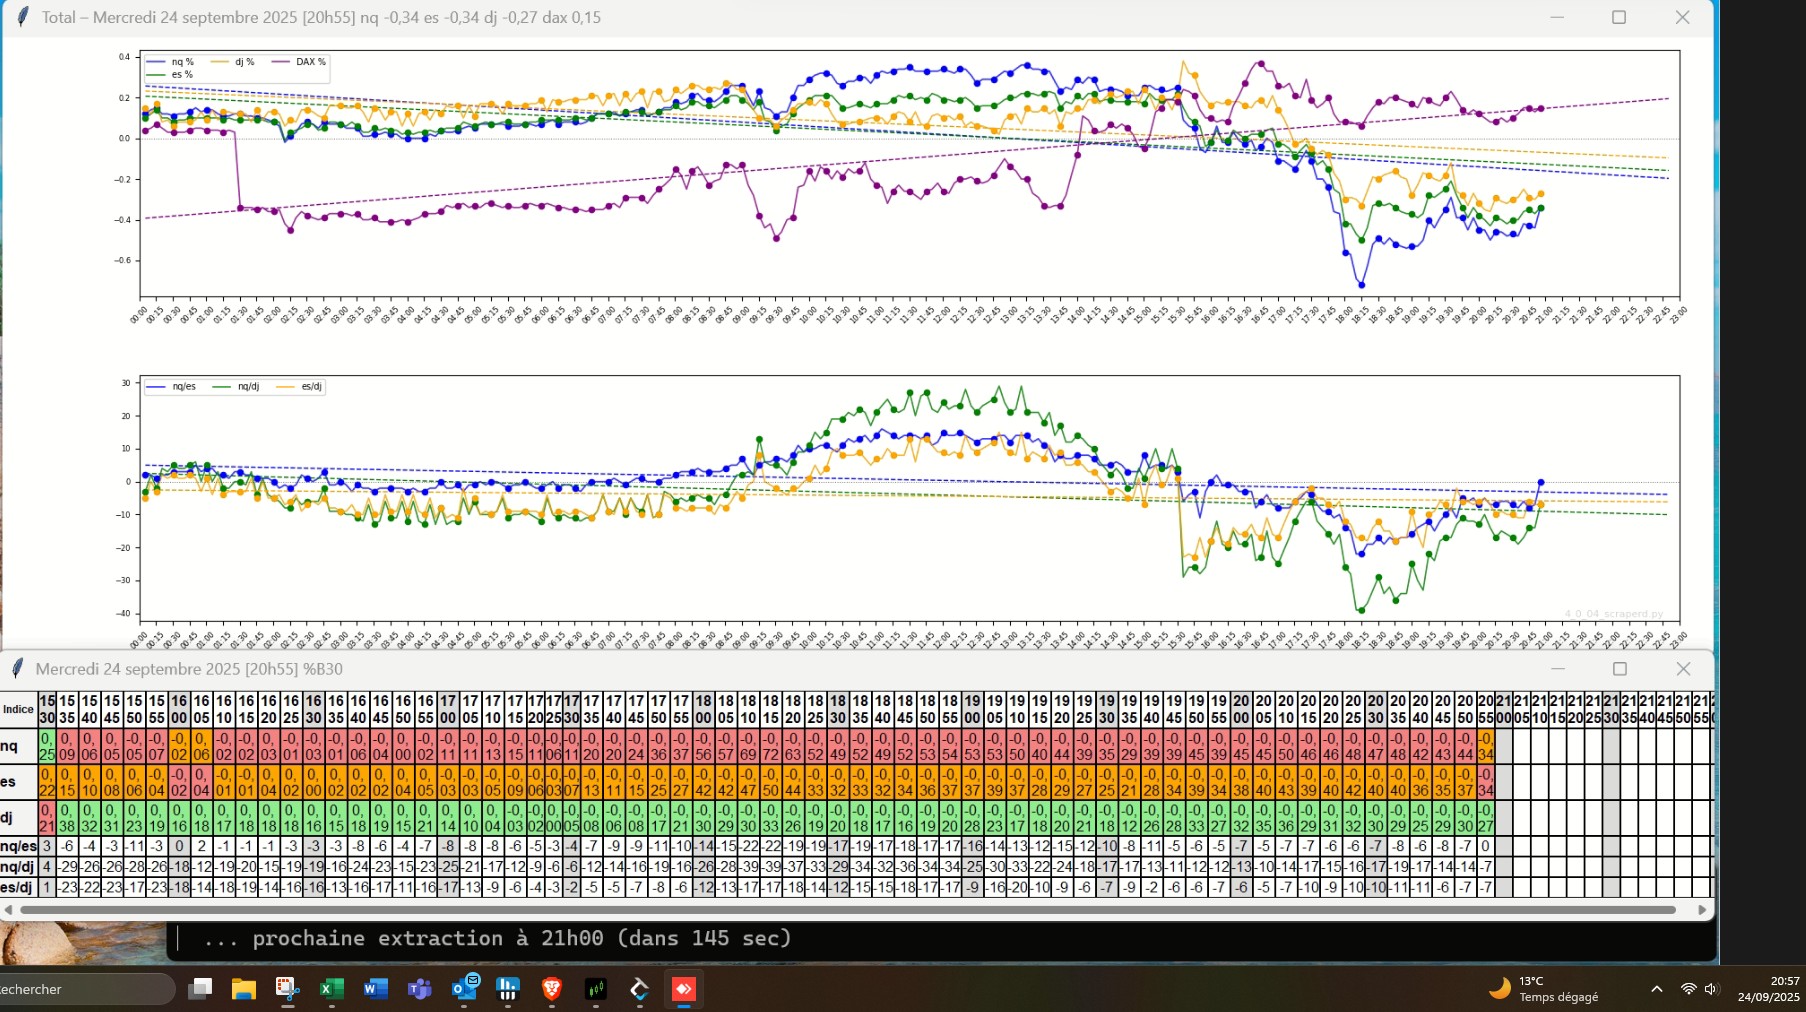The width and height of the screenshot is (1806, 1012).
Task: Select the 'es' row label in the table
Action: pyautogui.click(x=18, y=782)
